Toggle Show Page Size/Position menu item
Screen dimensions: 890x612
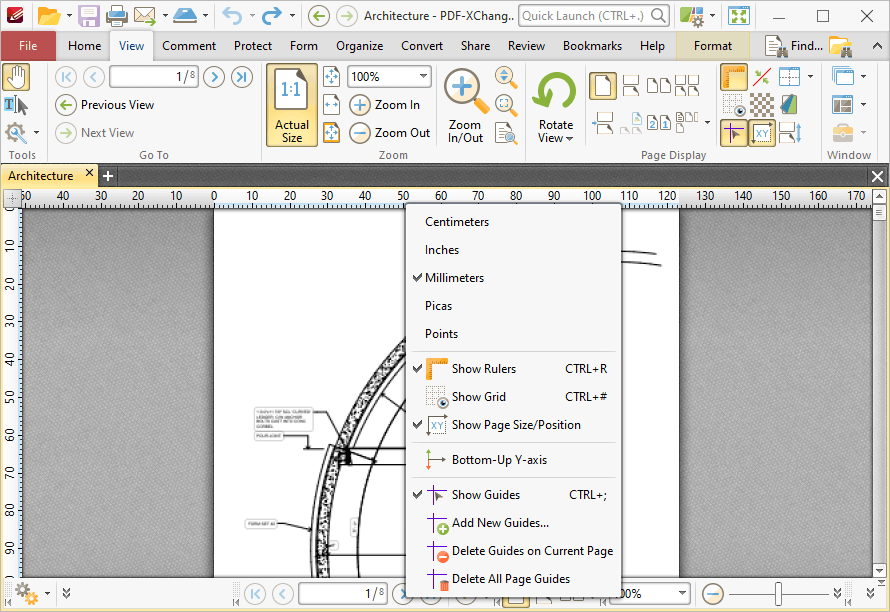[514, 425]
